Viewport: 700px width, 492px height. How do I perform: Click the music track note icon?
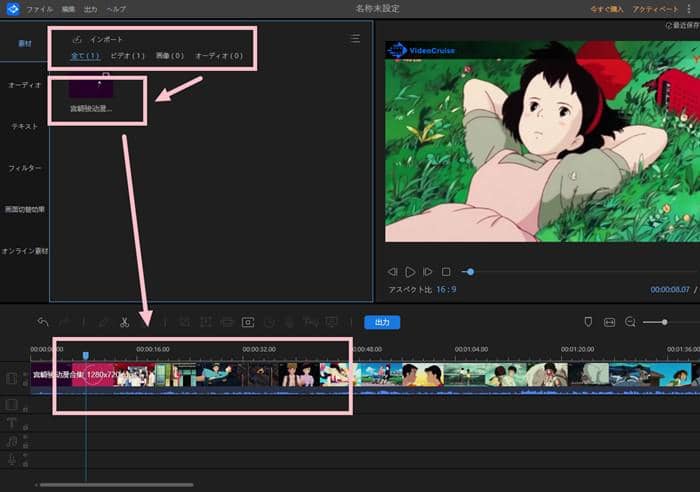point(12,442)
